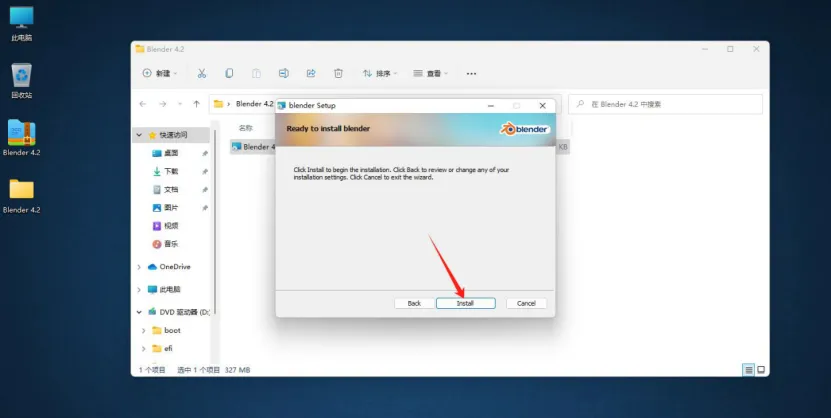Image resolution: width=831 pixels, height=418 pixels.
Task: Open the three-dot more options menu
Action: [471, 74]
